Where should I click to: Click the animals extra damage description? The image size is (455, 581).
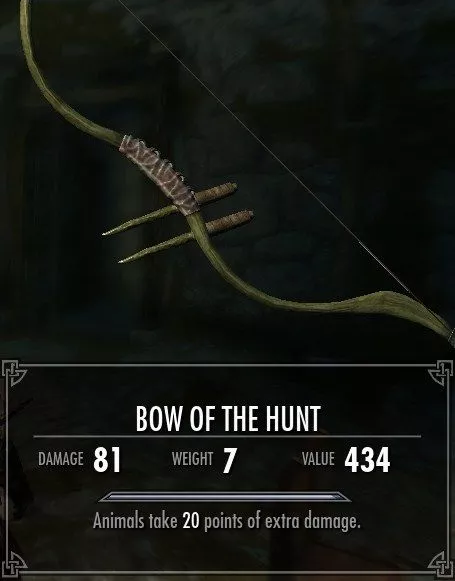point(226,522)
